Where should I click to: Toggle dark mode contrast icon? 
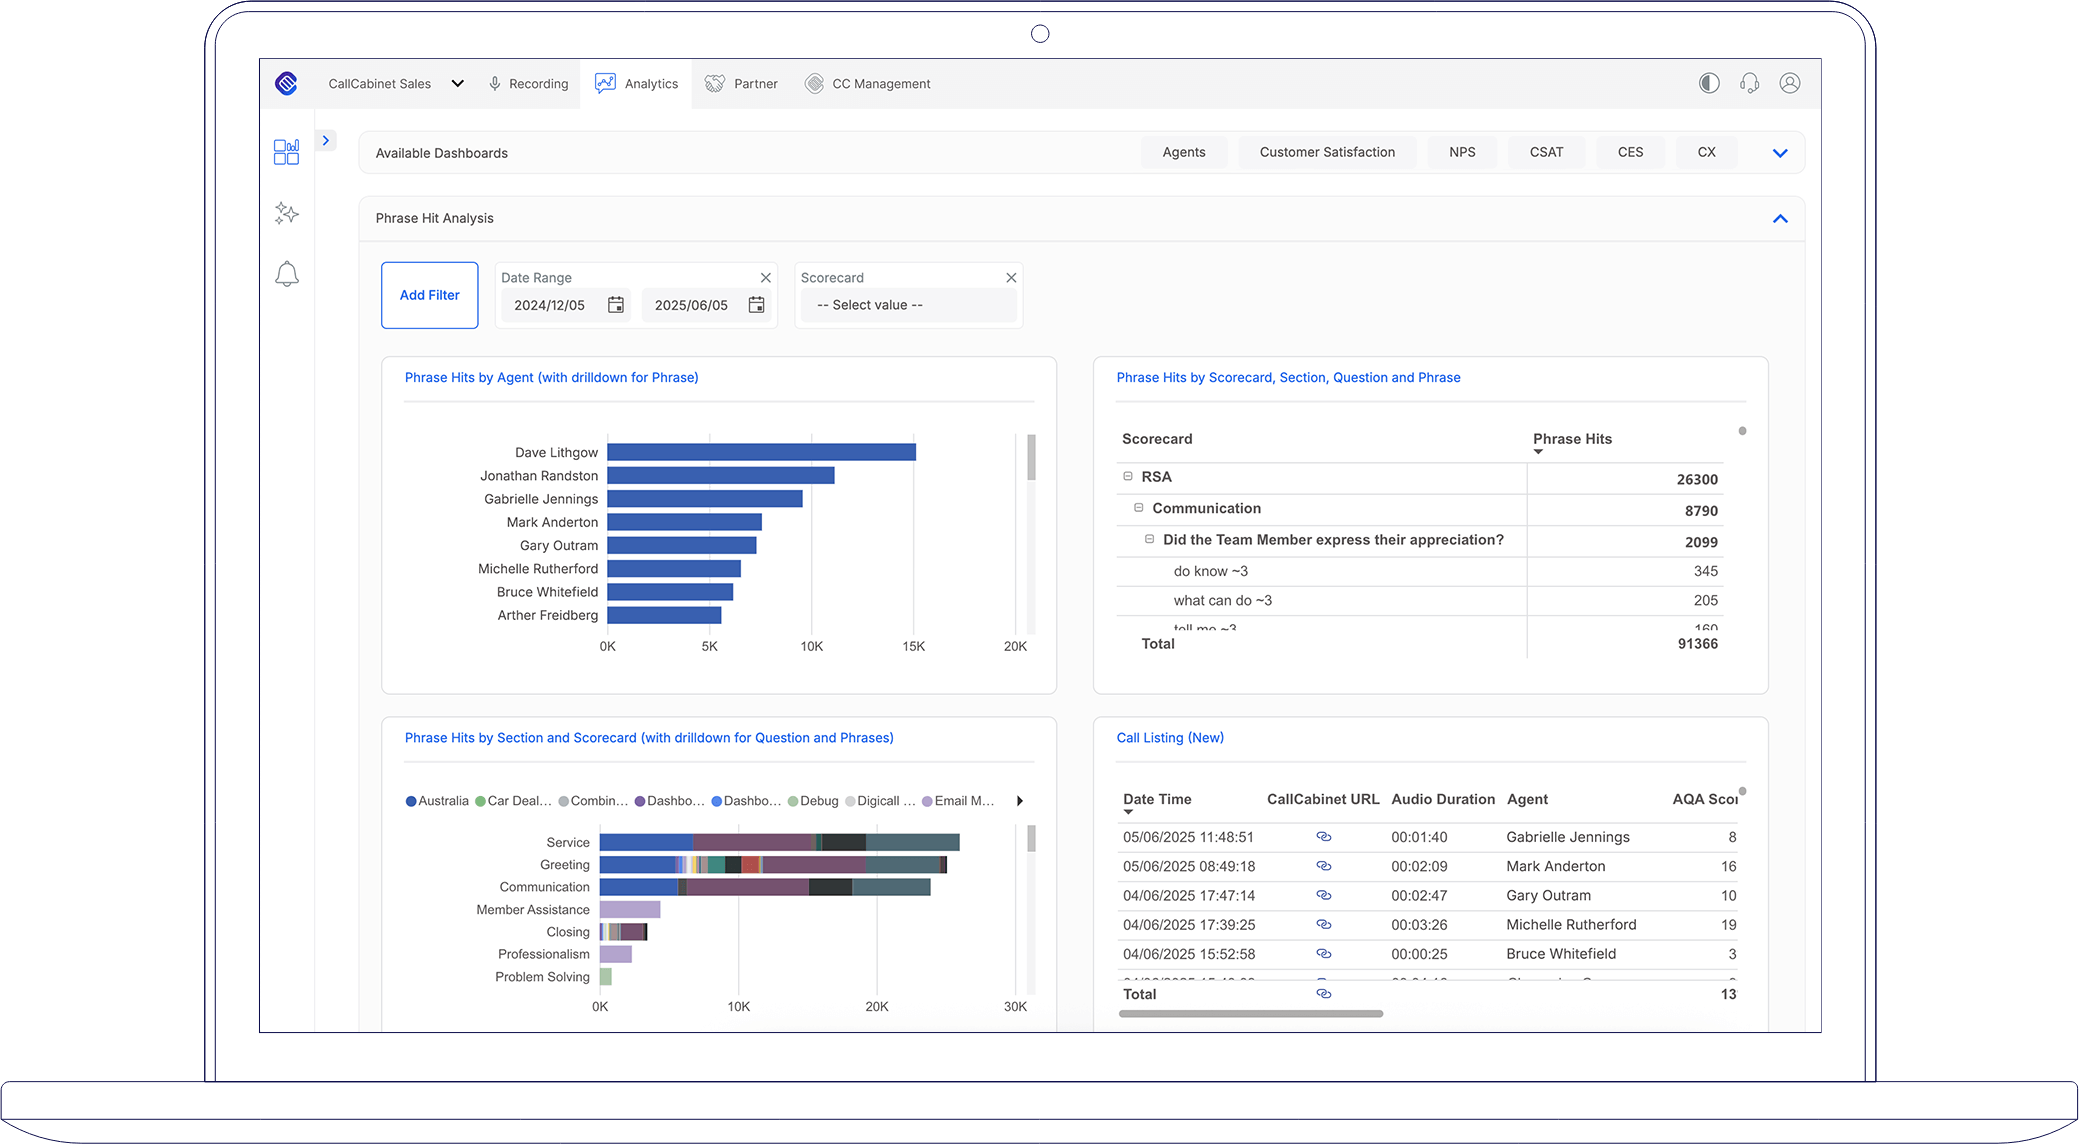click(x=1709, y=83)
